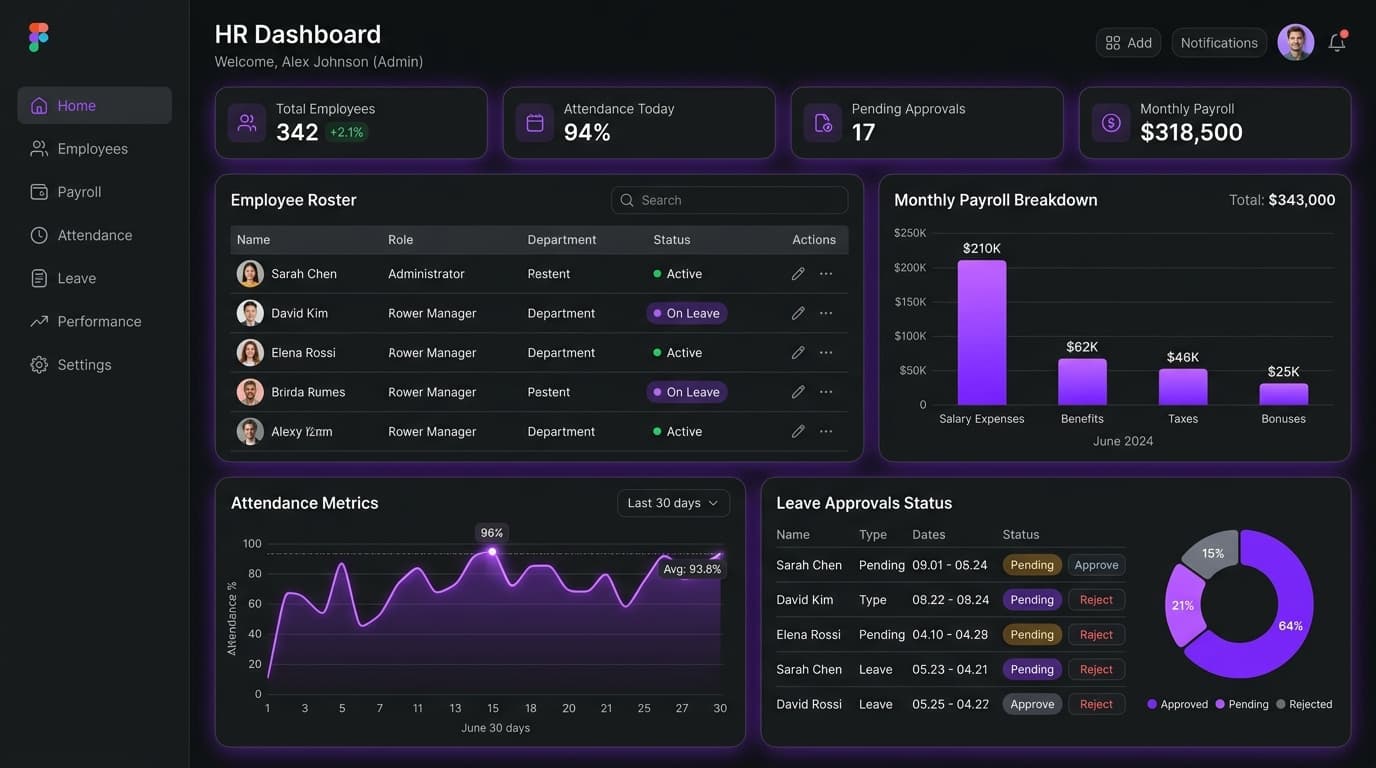Click the Employee Roster search field

click(x=729, y=200)
